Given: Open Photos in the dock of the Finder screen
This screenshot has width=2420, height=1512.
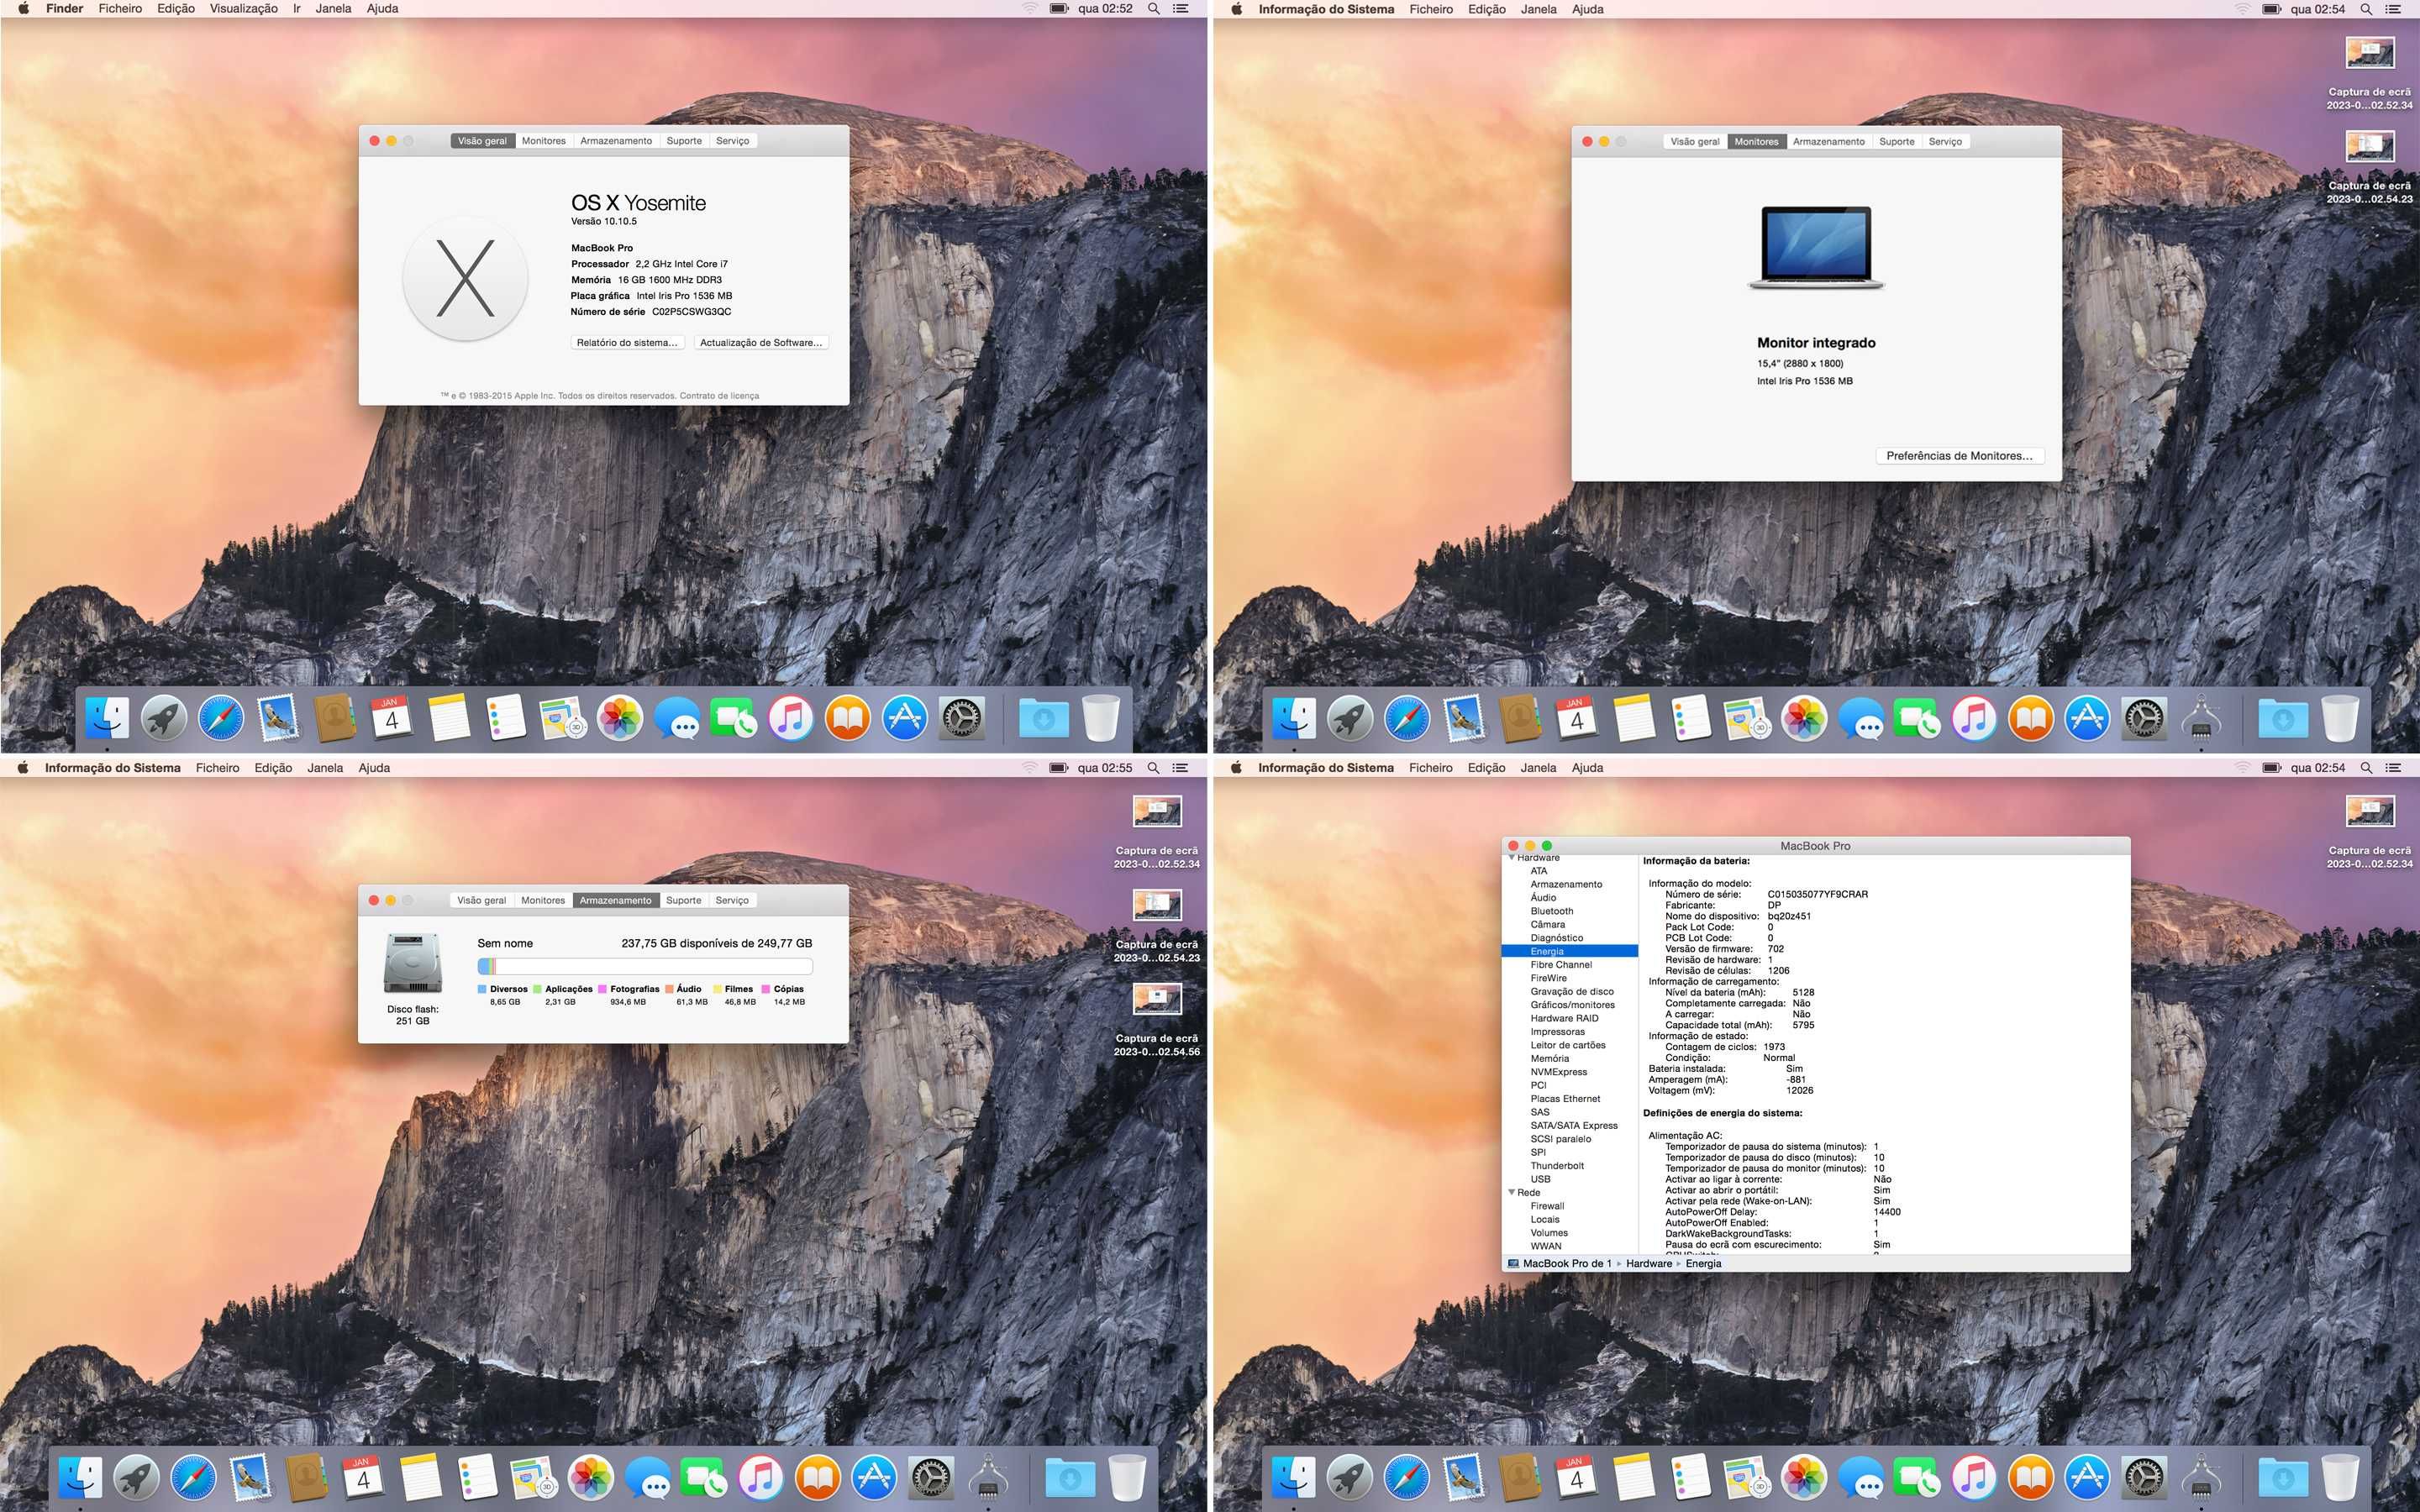Looking at the screenshot, I should point(620,718).
